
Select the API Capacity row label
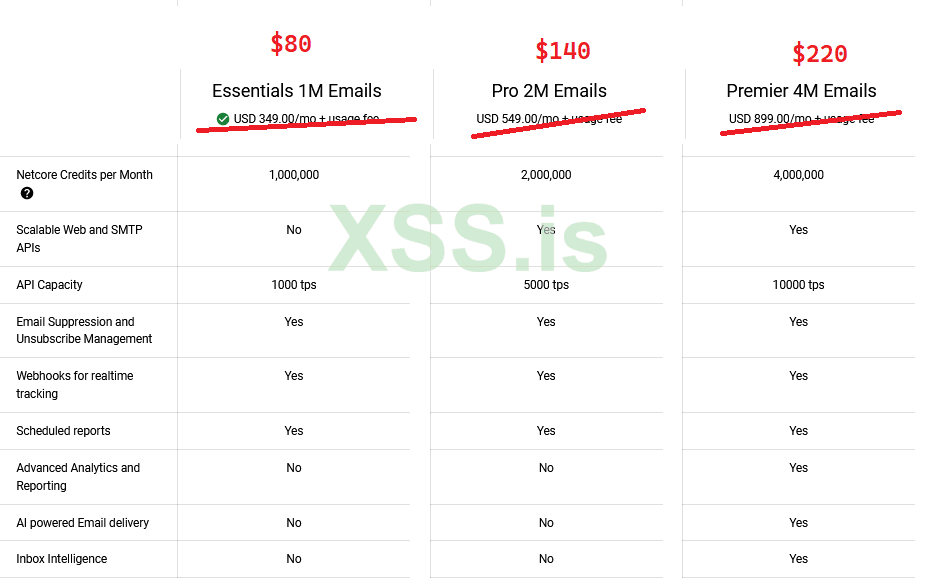(x=49, y=285)
